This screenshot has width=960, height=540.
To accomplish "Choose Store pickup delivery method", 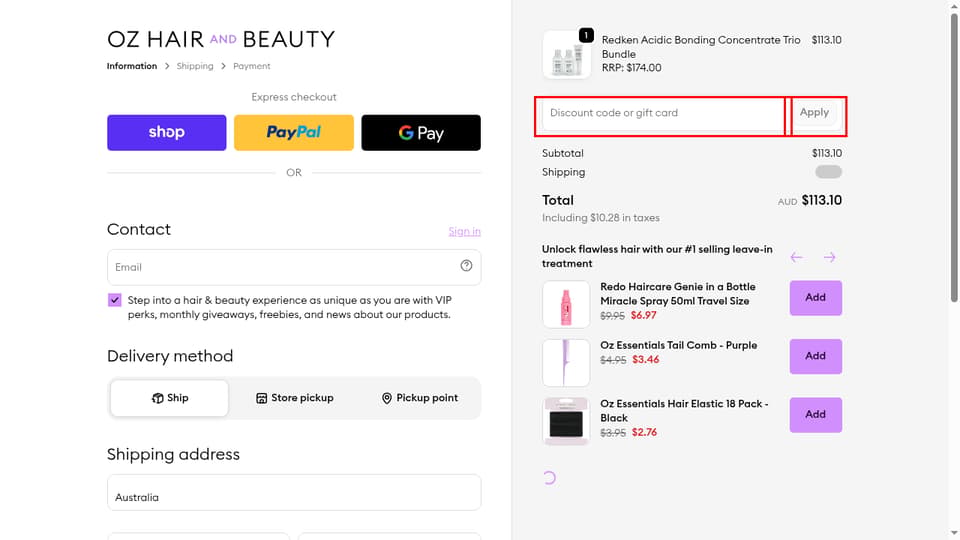I will [294, 398].
